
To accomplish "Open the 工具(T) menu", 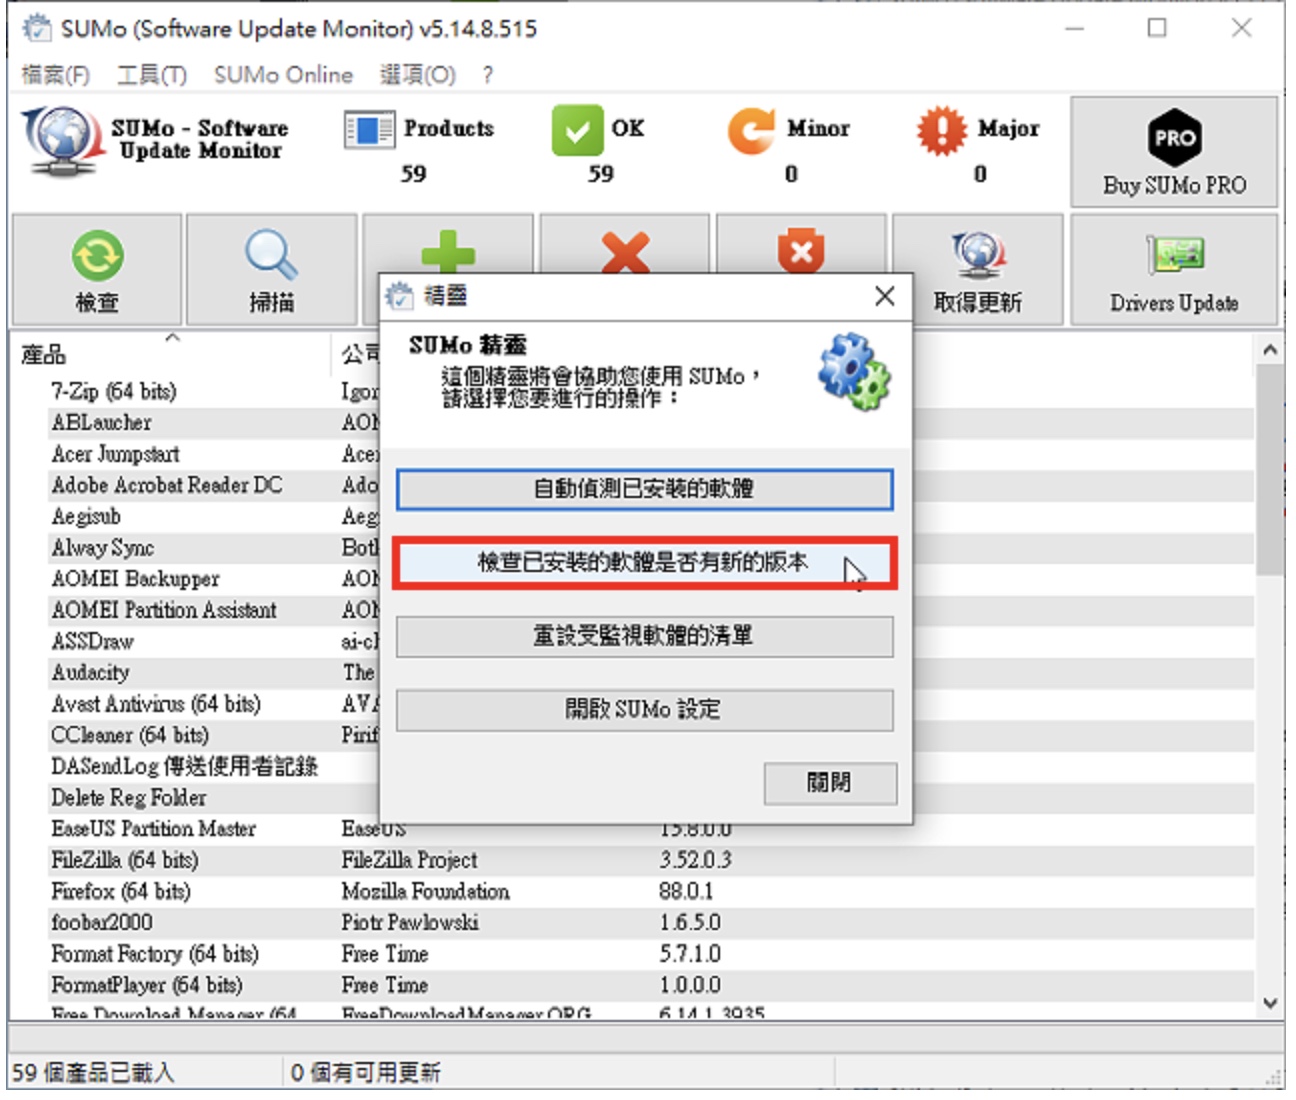I will click(x=152, y=75).
